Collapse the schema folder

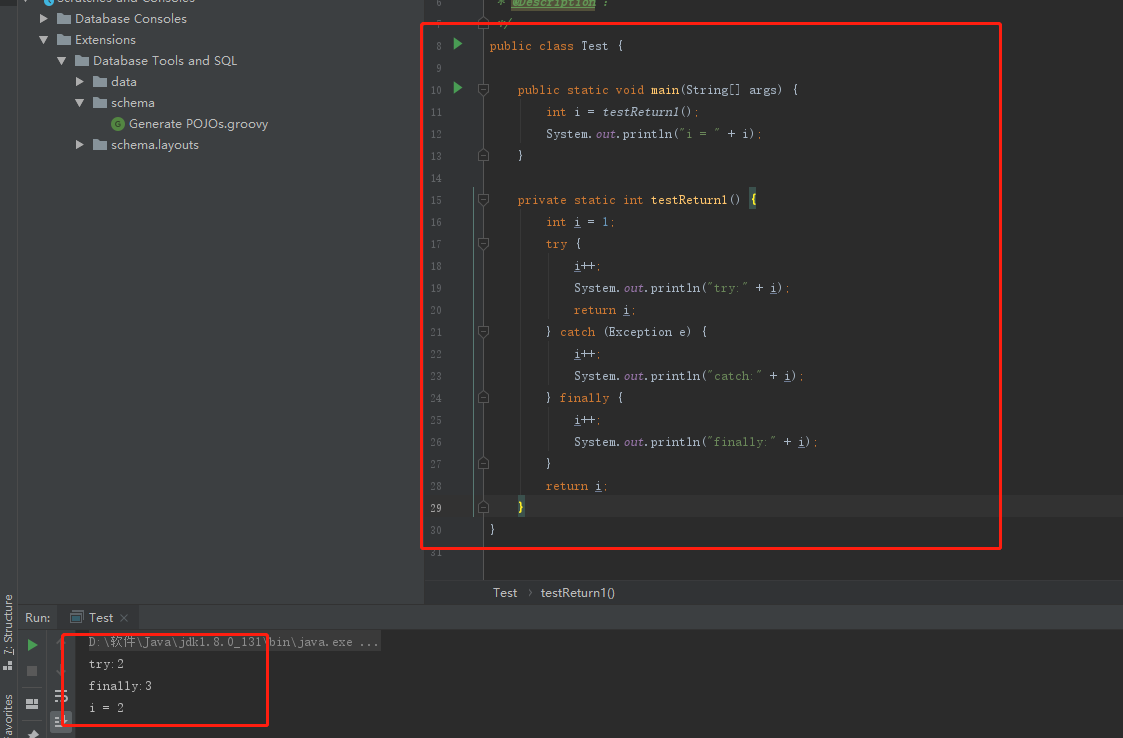click(79, 102)
